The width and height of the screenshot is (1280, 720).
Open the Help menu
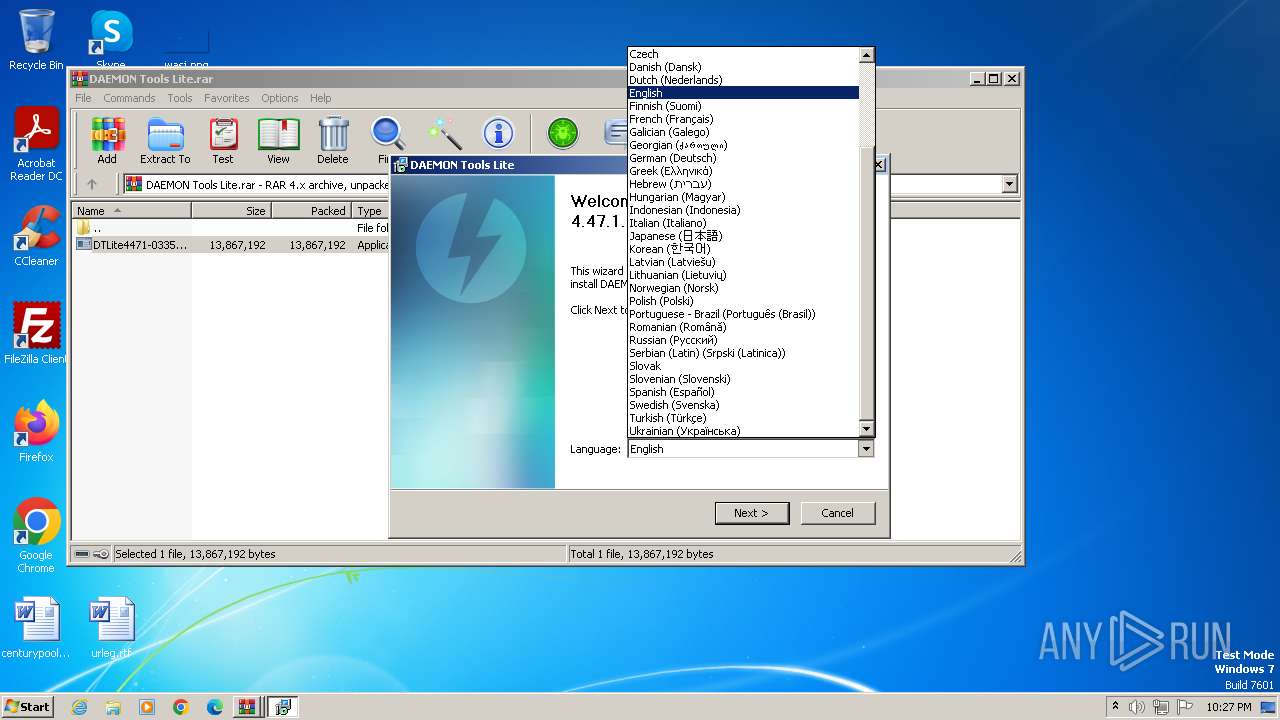pyautogui.click(x=320, y=98)
